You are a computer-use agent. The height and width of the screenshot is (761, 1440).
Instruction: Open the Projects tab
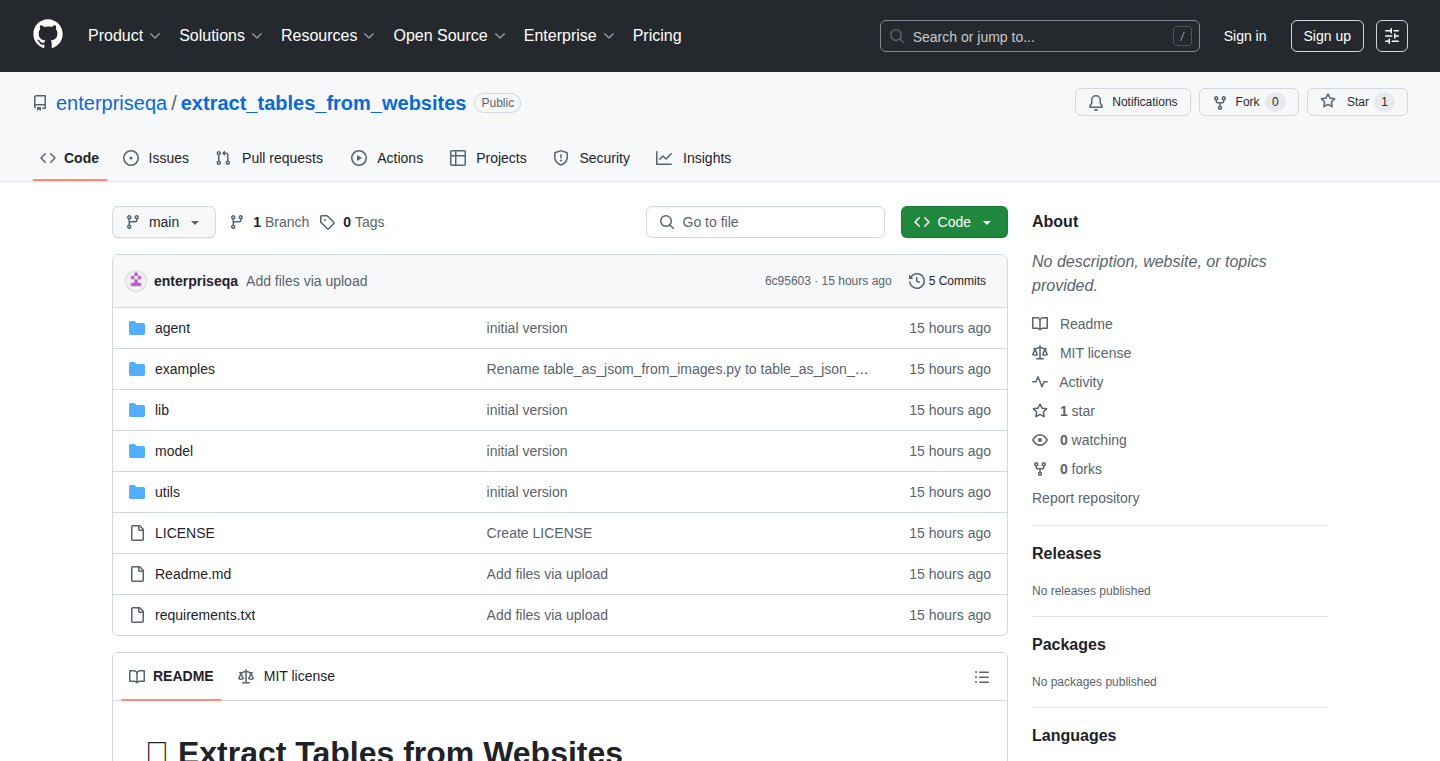click(x=488, y=158)
